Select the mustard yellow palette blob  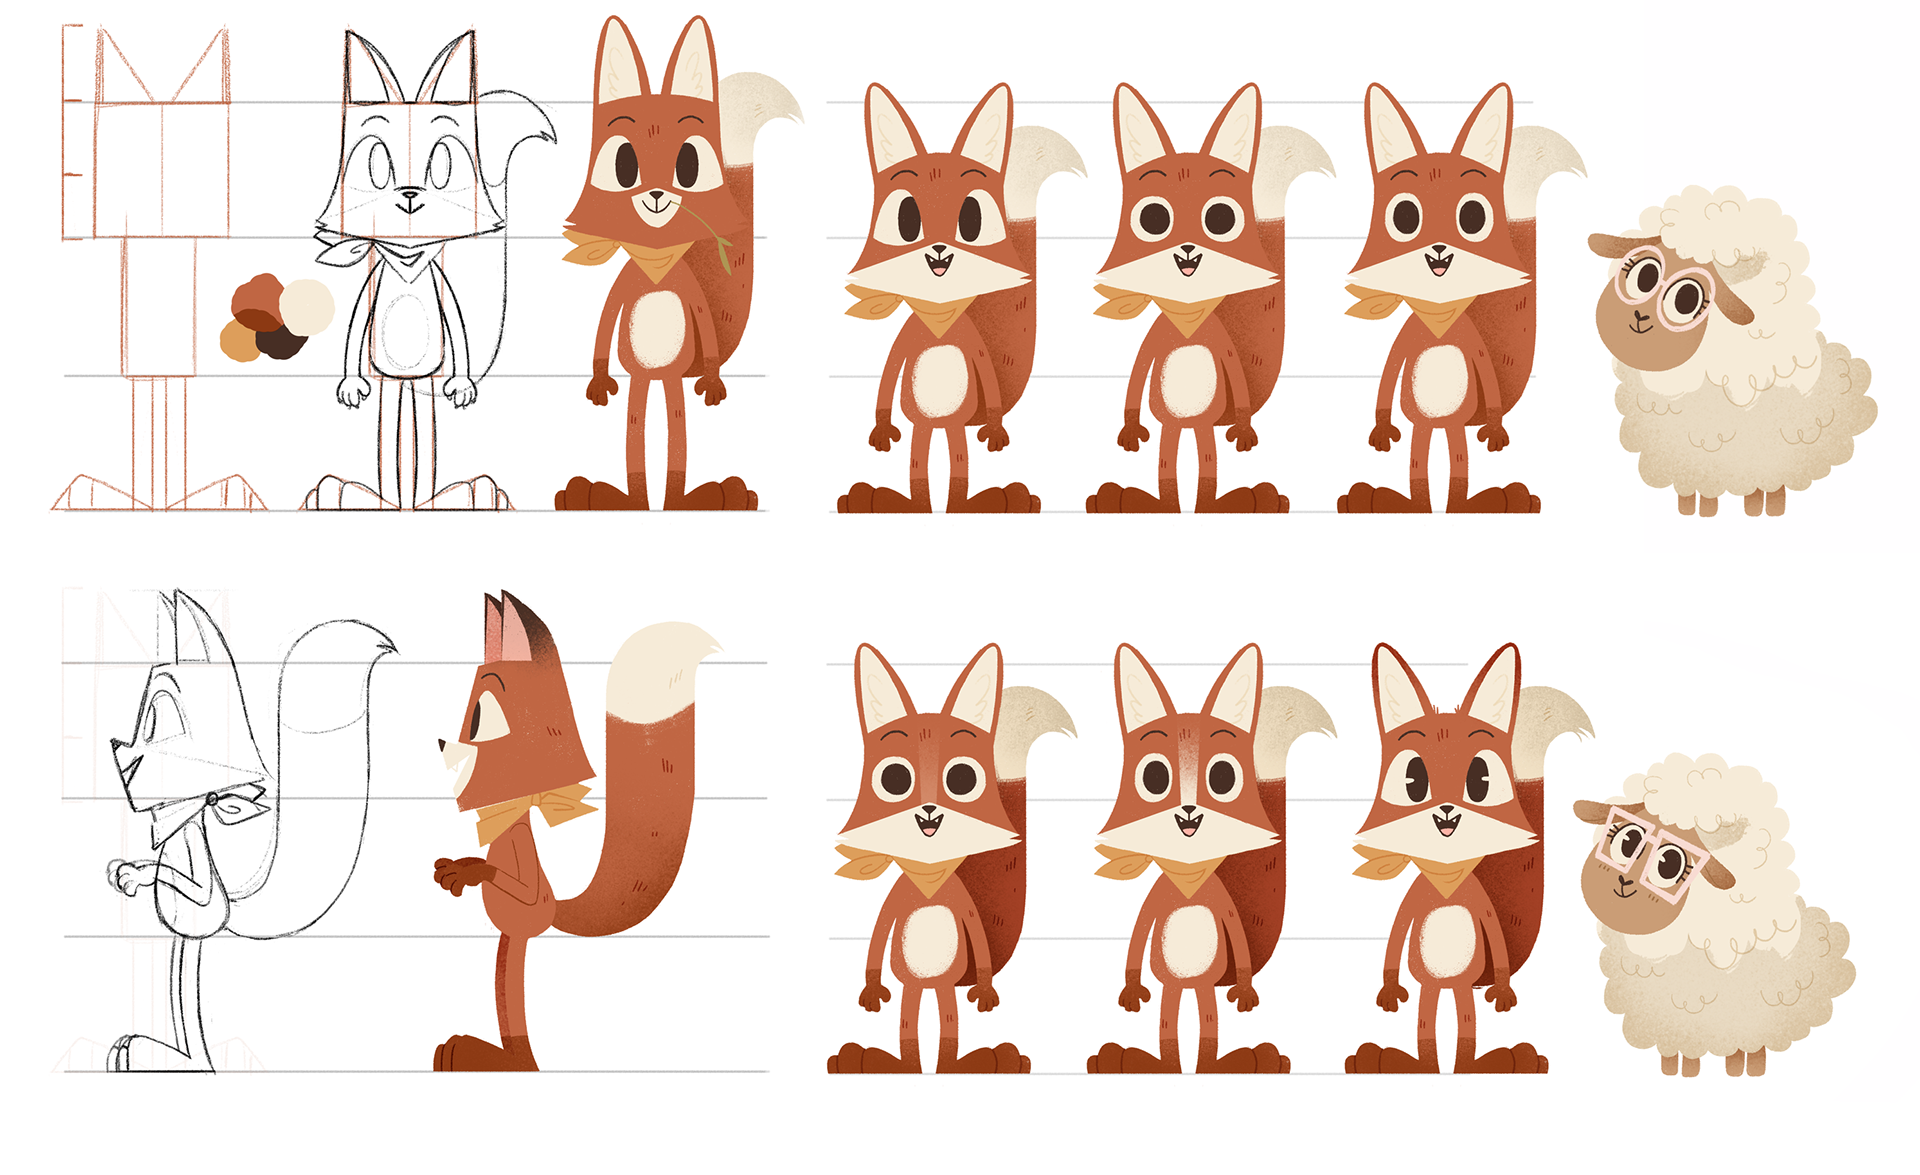click(x=238, y=342)
